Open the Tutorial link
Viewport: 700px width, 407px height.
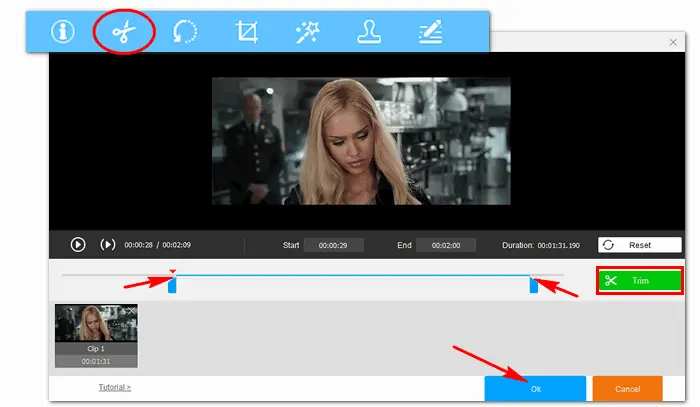tap(115, 387)
